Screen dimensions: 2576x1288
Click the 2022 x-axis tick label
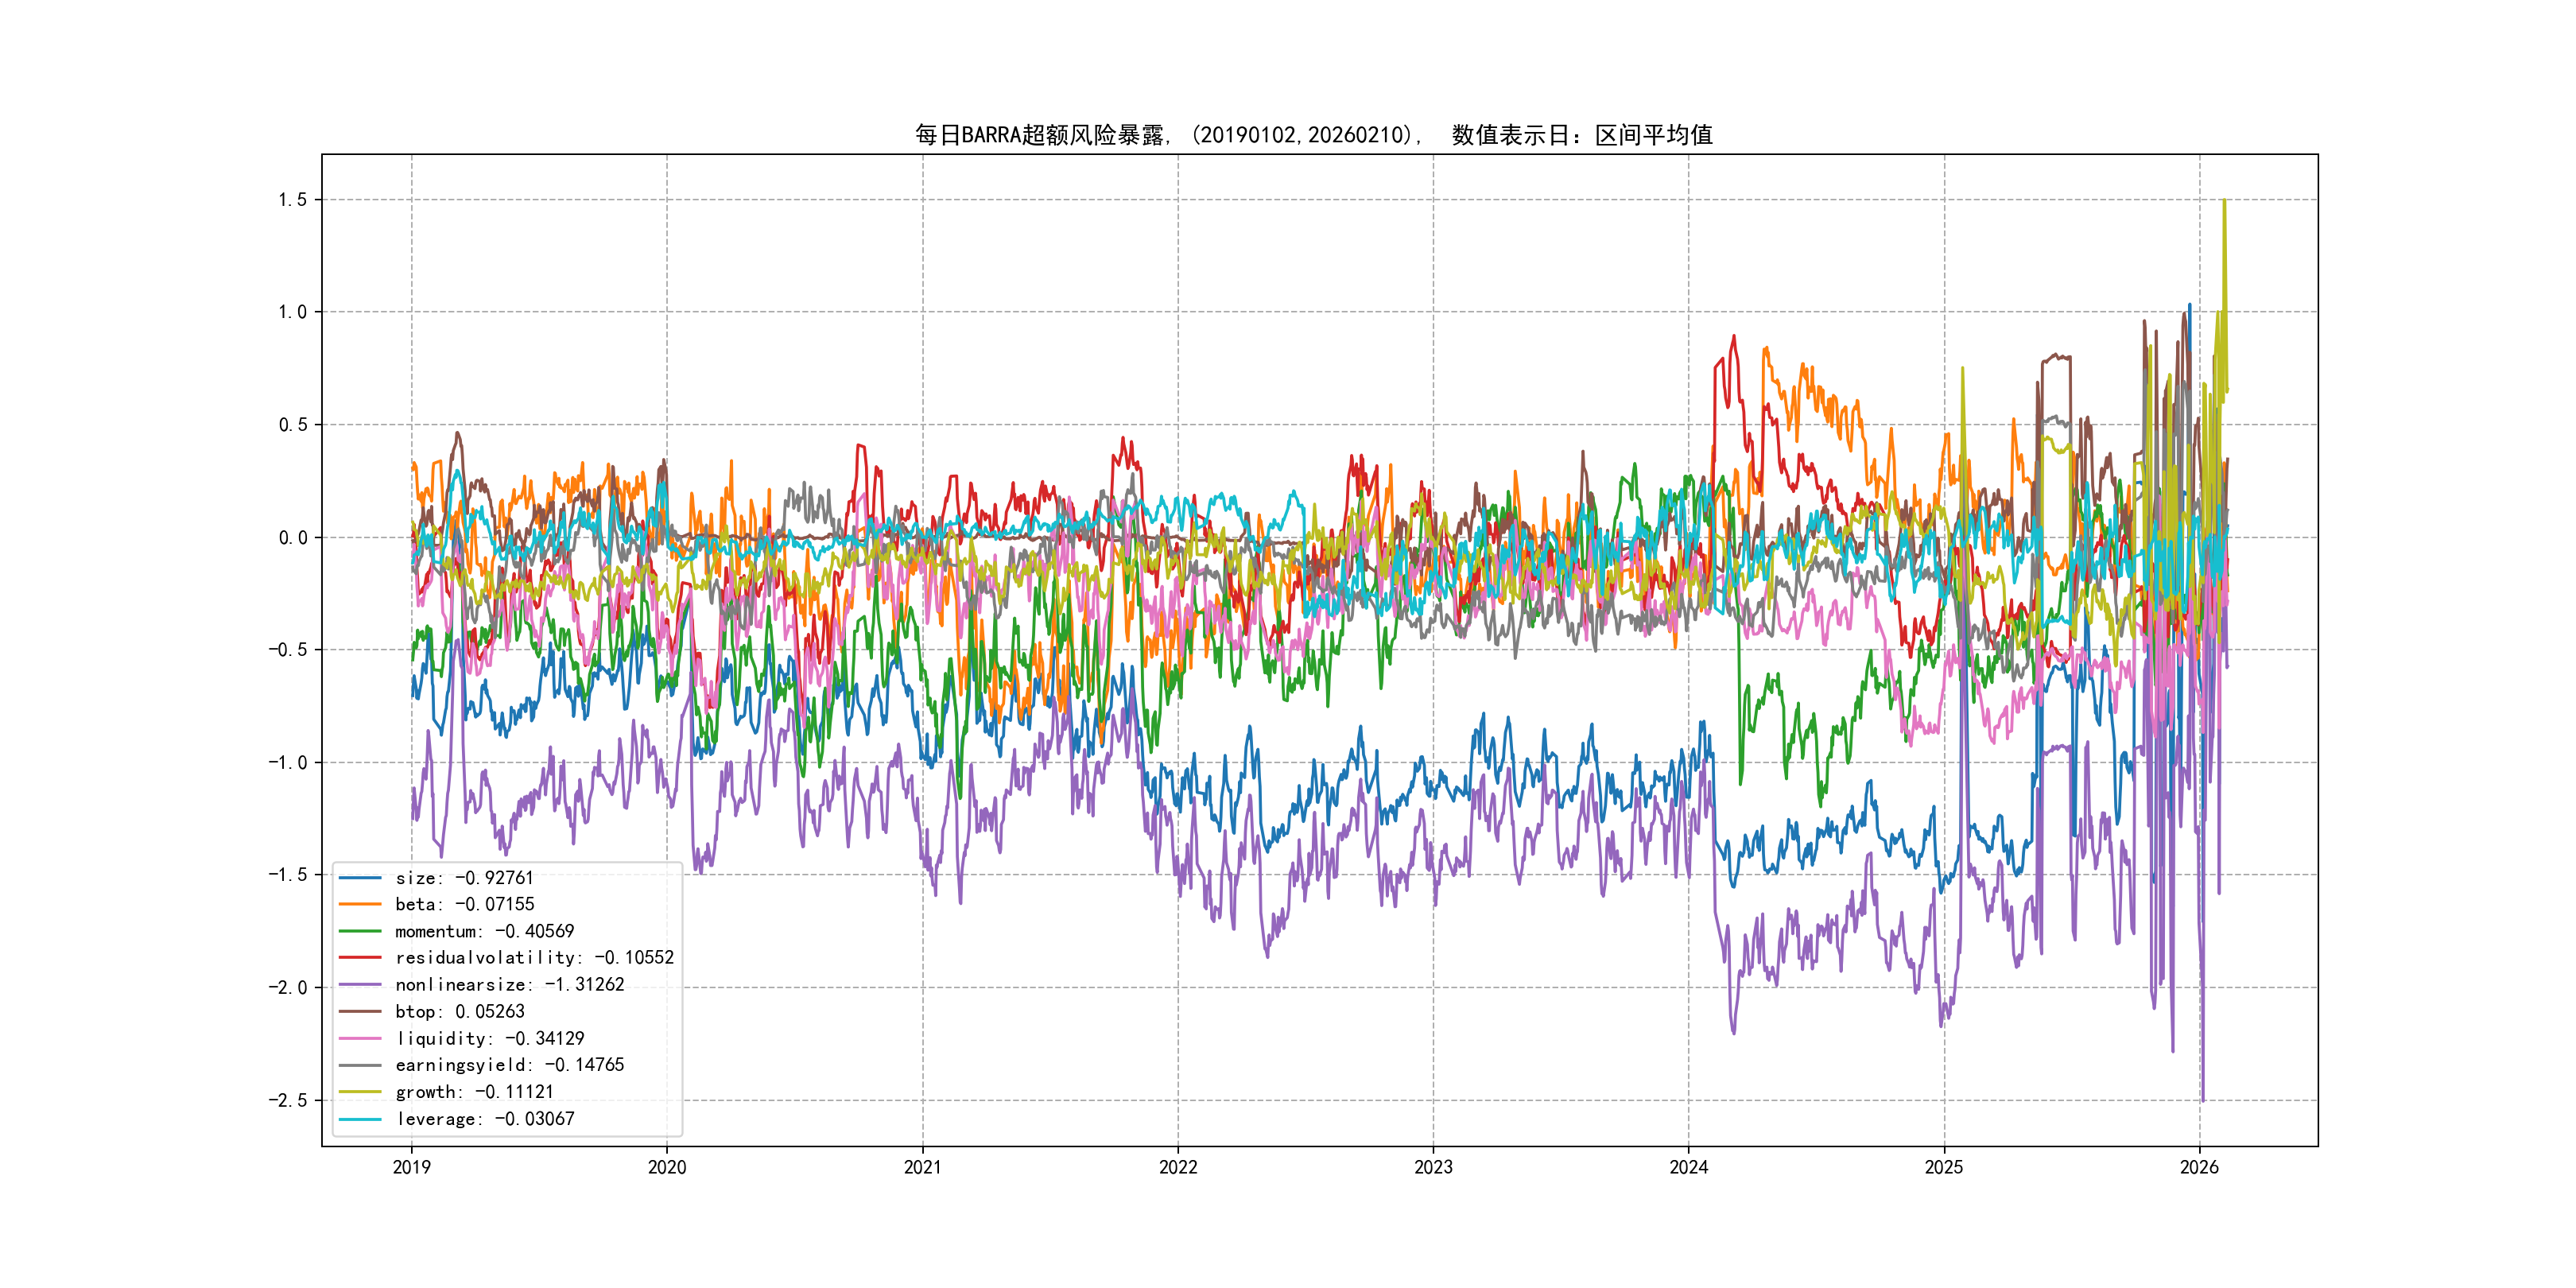(x=1177, y=1167)
